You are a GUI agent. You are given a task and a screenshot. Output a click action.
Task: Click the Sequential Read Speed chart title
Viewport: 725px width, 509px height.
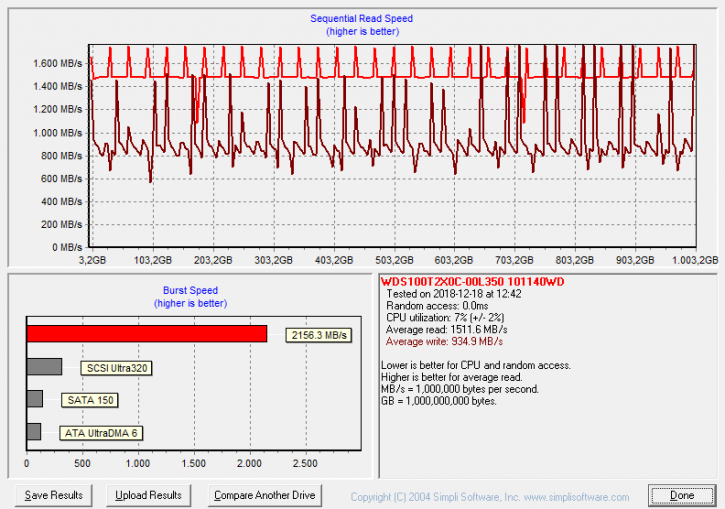[362, 18]
